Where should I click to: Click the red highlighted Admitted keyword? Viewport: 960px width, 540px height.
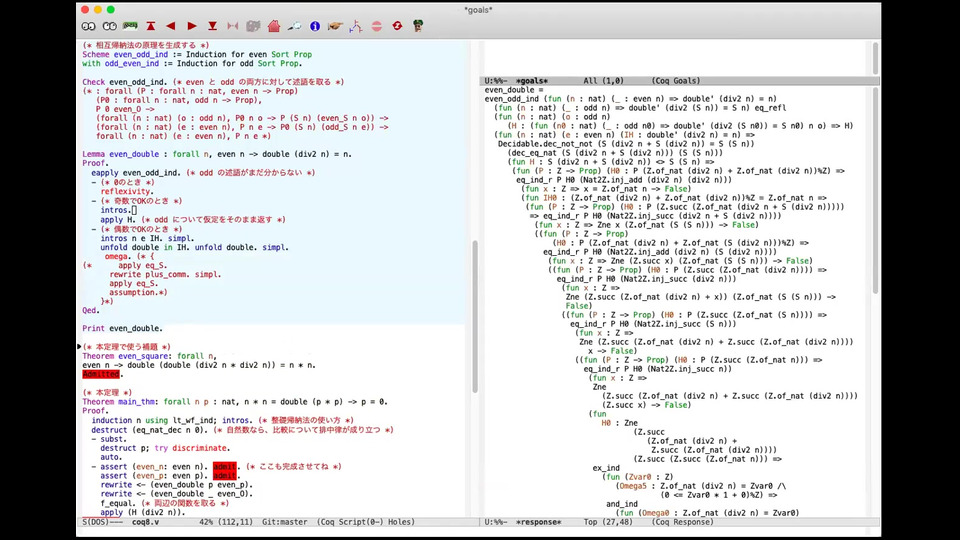[x=100, y=374]
